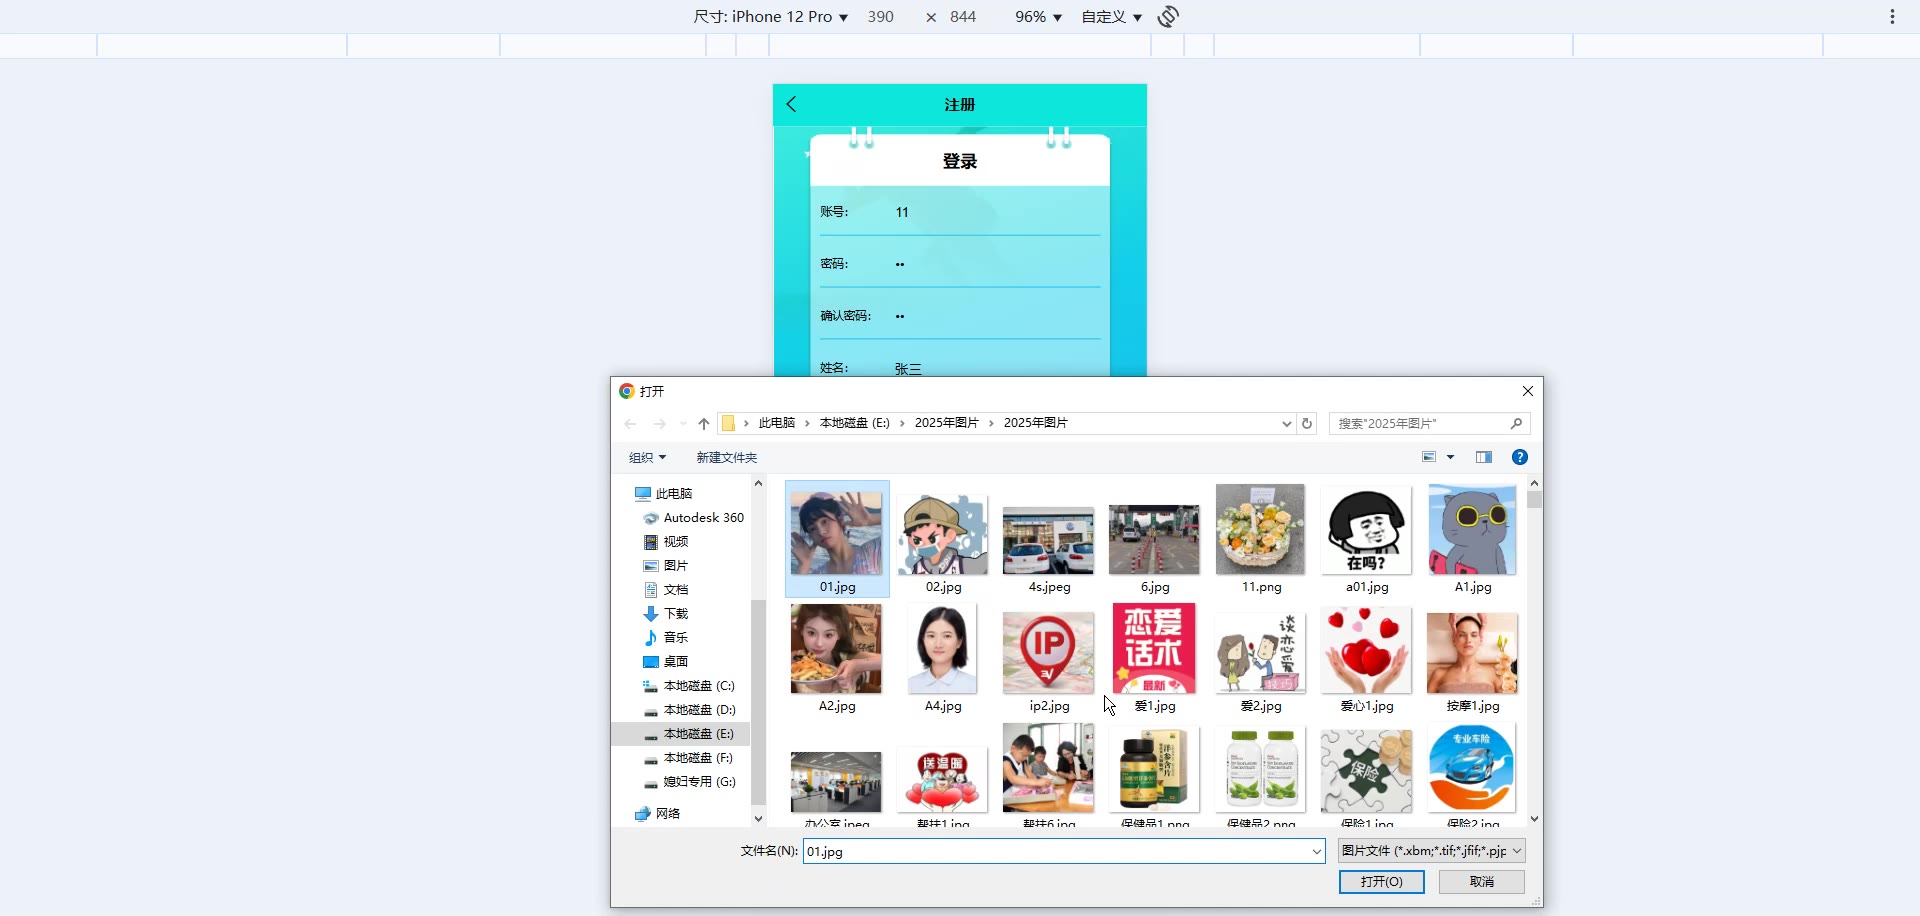
Task: Select the 02.jpg cartoon thumbnail
Action: [943, 533]
